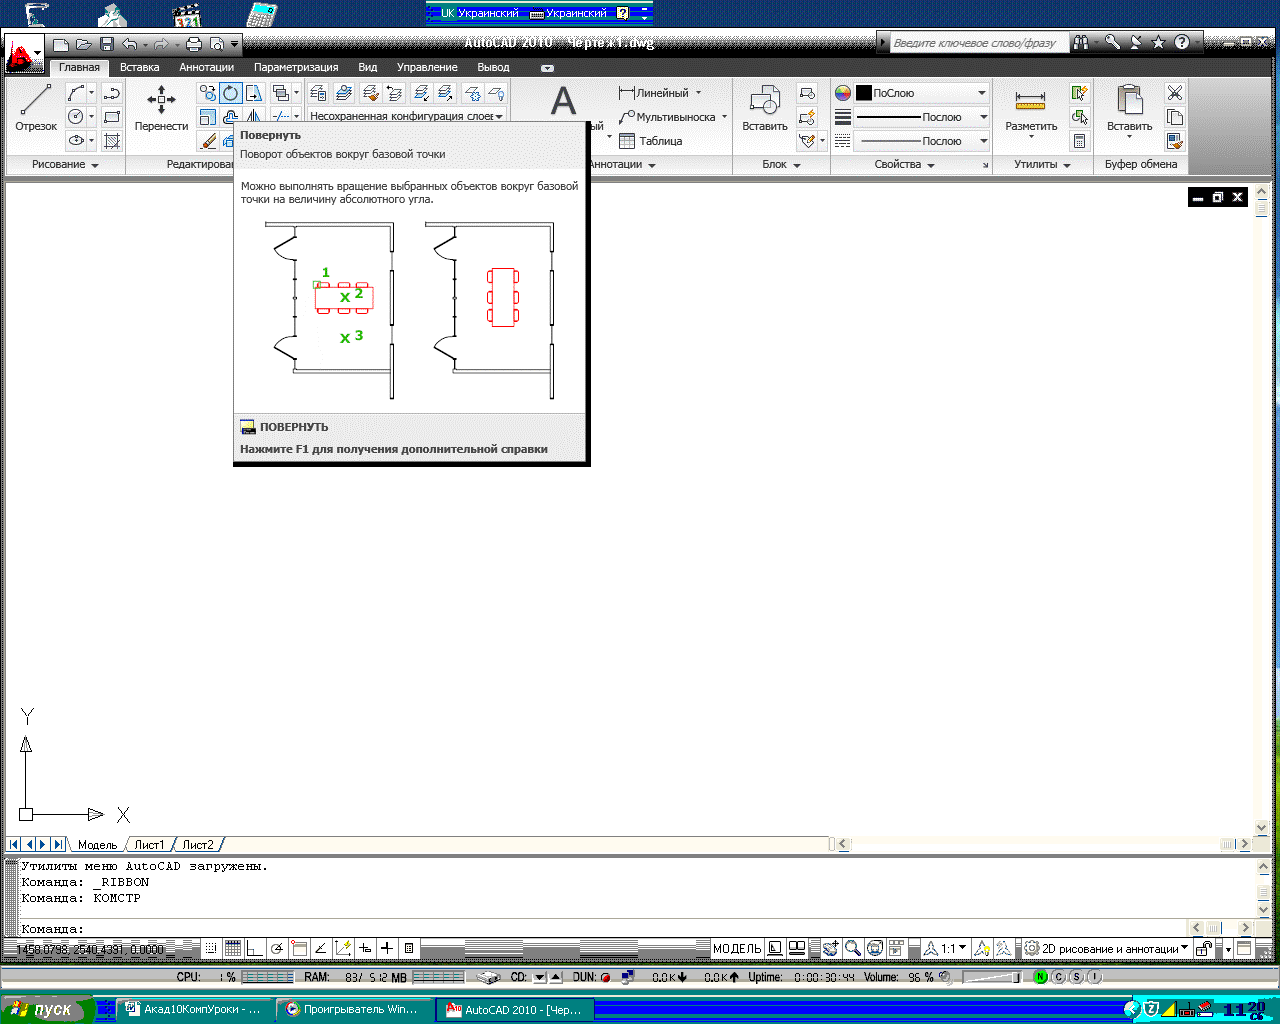The image size is (1280, 1024).
Task: Select the Отрезок line tool
Action: (36, 108)
